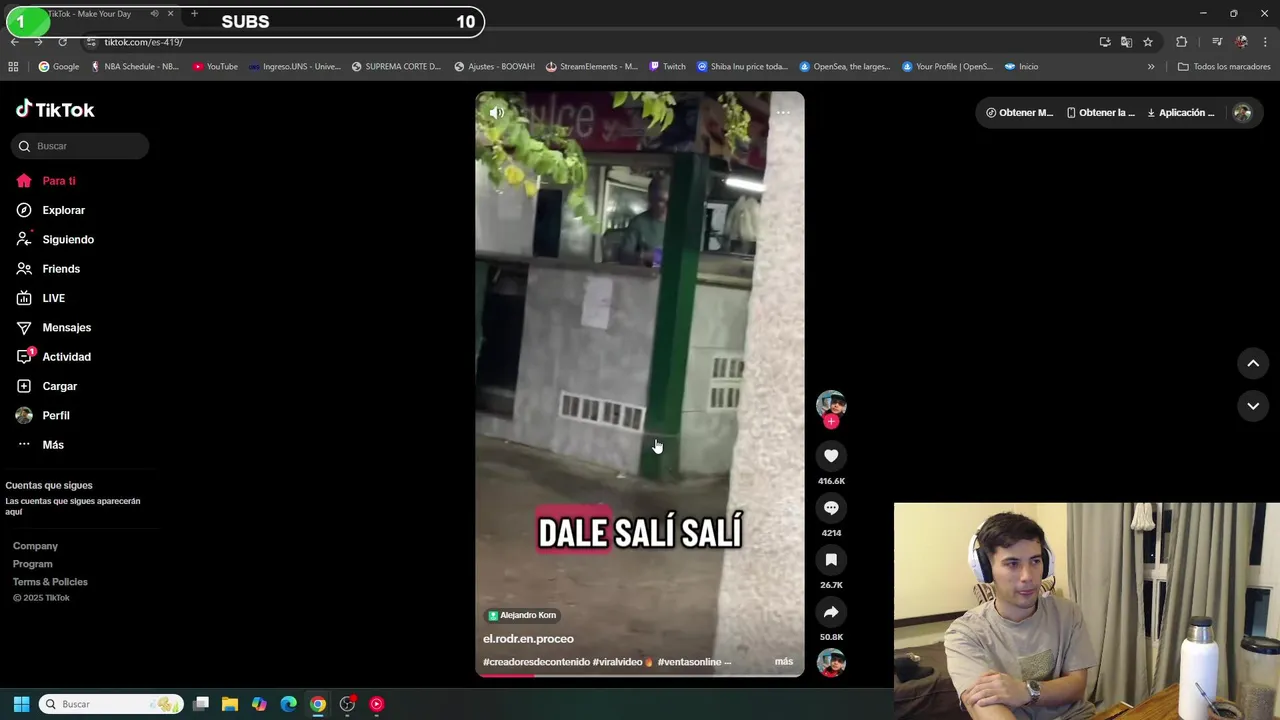Open the comments on the video
Screen dimensions: 1280x720
pos(831,508)
